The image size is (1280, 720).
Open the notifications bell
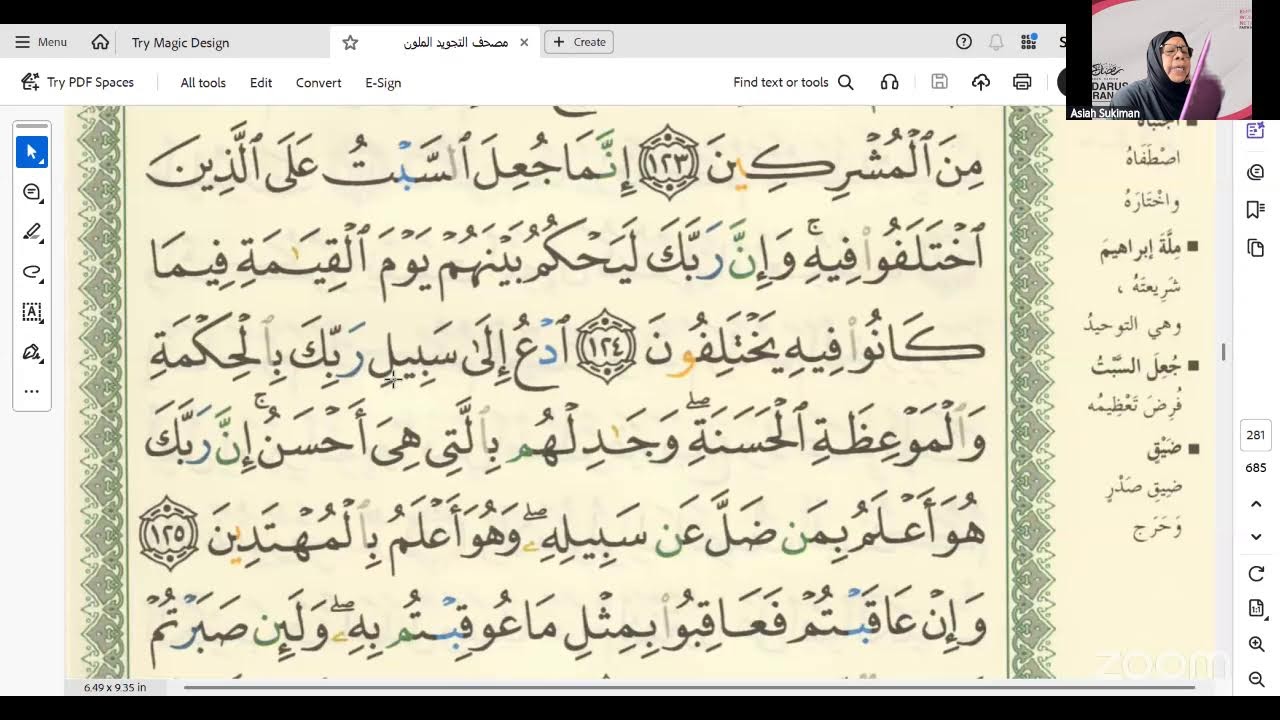[996, 42]
